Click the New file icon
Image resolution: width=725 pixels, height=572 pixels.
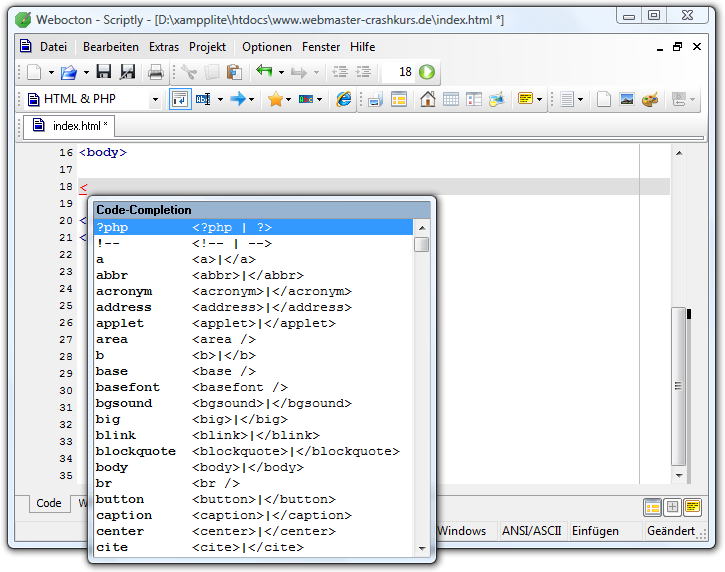pyautogui.click(x=33, y=72)
